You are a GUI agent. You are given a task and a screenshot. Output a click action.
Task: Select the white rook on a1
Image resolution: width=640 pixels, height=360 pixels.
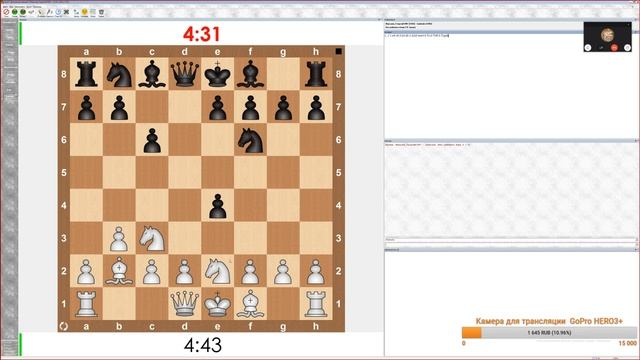coord(86,304)
